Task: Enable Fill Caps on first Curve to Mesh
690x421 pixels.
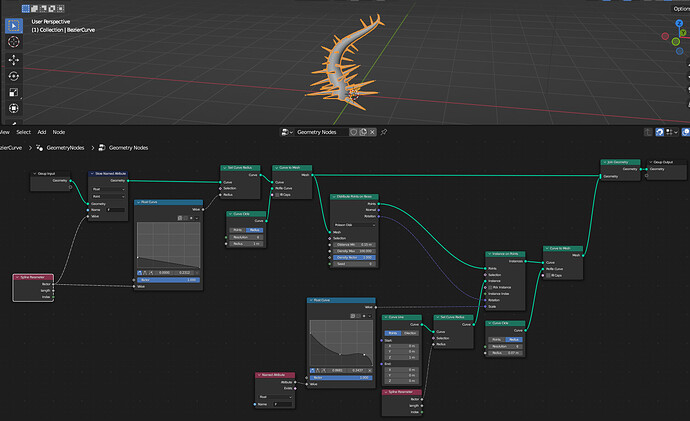Action: pos(277,194)
